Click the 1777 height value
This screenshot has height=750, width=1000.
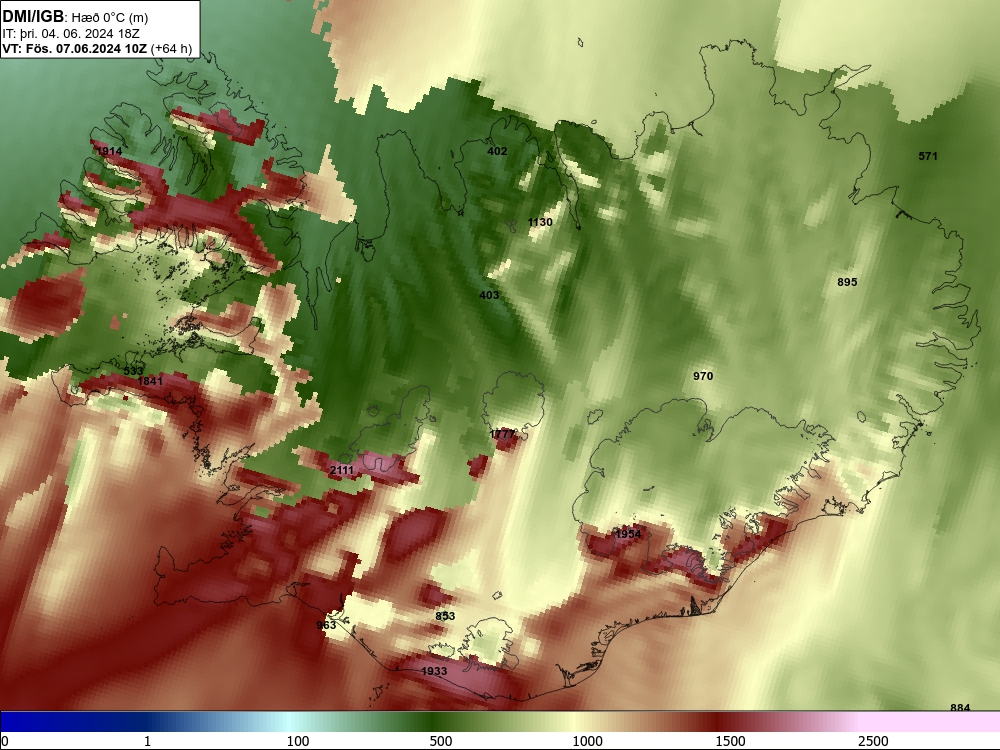coord(502,434)
